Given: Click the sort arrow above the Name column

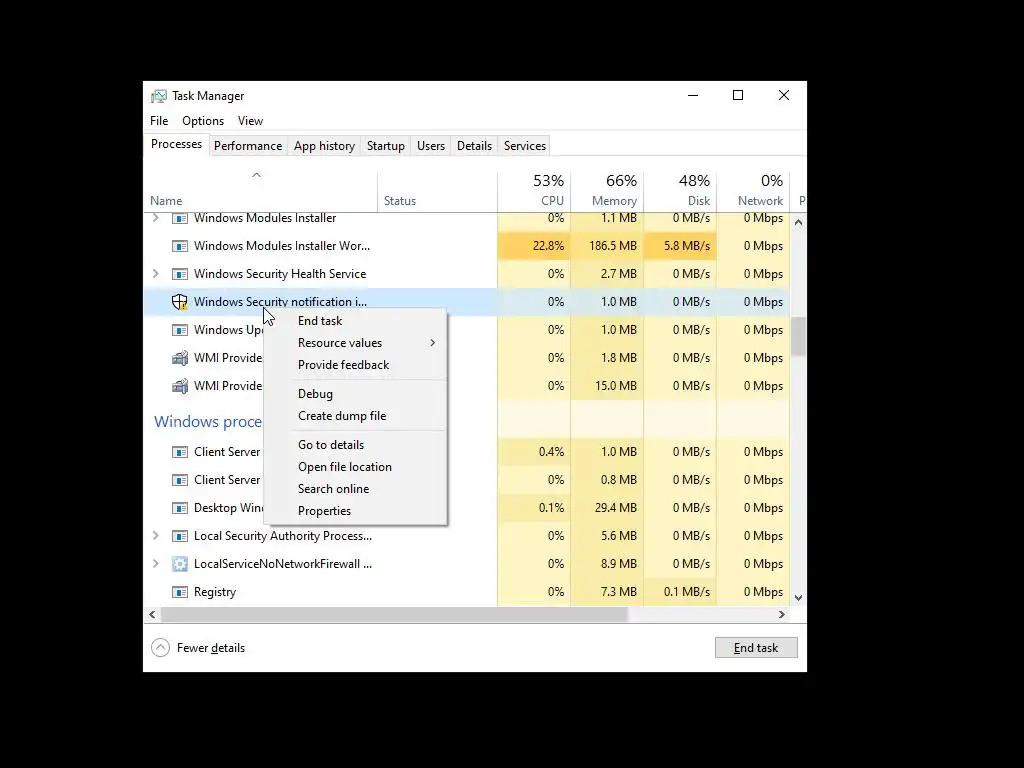Looking at the screenshot, I should click(x=257, y=175).
